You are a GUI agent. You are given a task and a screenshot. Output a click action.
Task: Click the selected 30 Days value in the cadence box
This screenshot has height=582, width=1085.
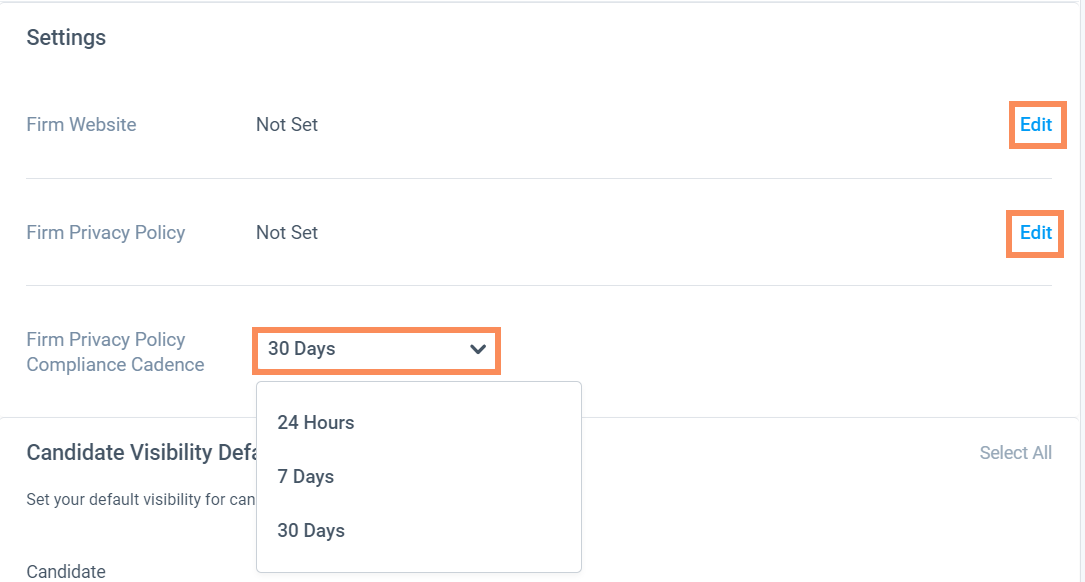[x=302, y=349]
